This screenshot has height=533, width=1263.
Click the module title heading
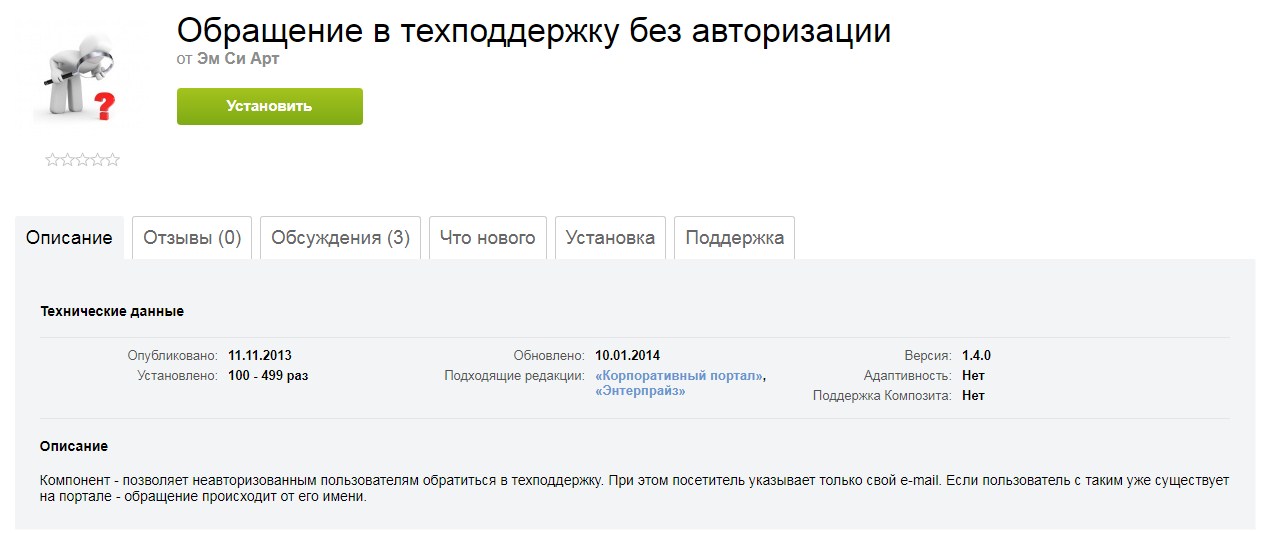click(533, 31)
